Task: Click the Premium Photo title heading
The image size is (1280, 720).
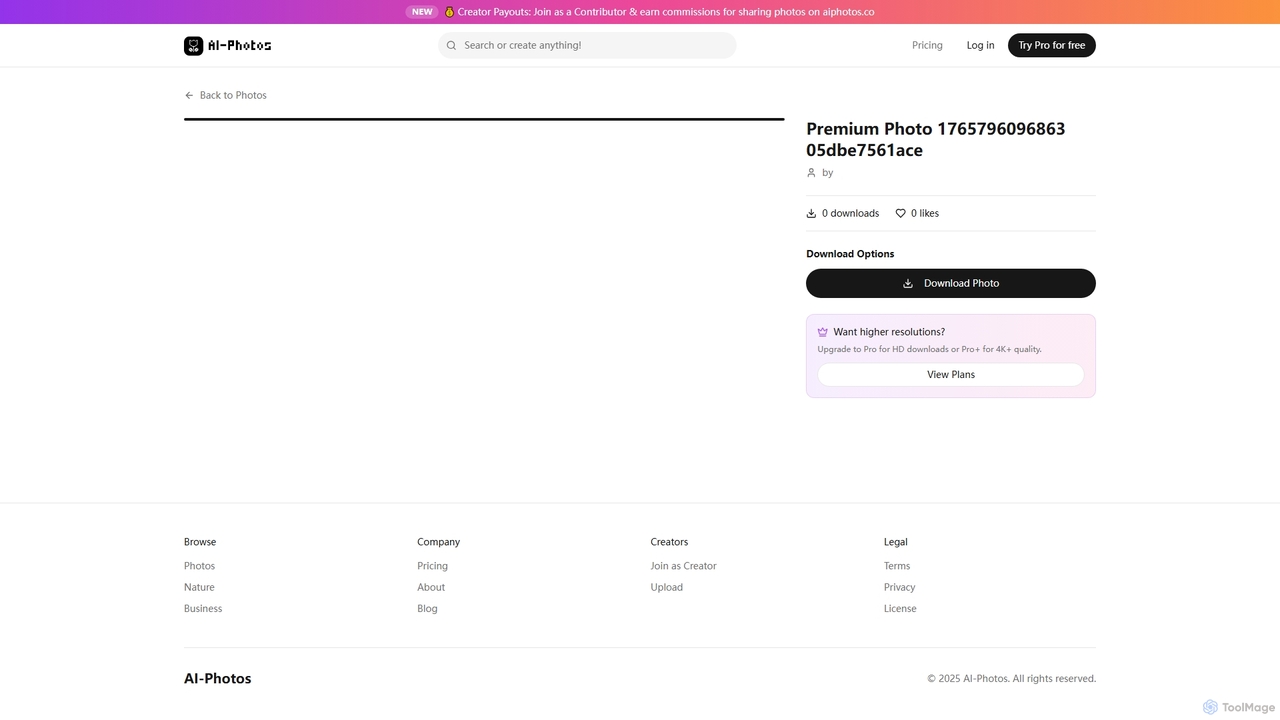Action: click(936, 139)
